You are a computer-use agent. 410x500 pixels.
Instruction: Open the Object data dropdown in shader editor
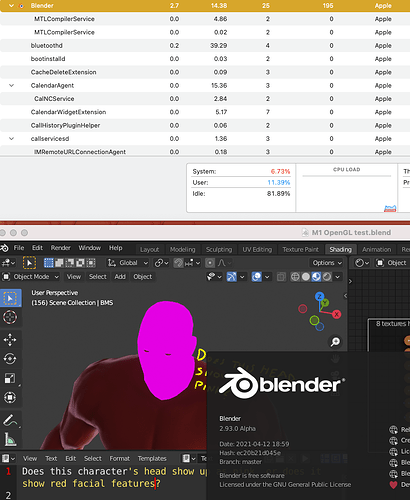pos(392,263)
